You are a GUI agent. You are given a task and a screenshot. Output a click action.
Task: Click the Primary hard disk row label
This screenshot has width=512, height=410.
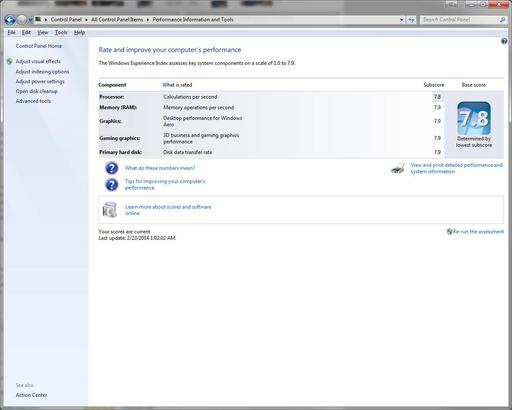point(120,152)
